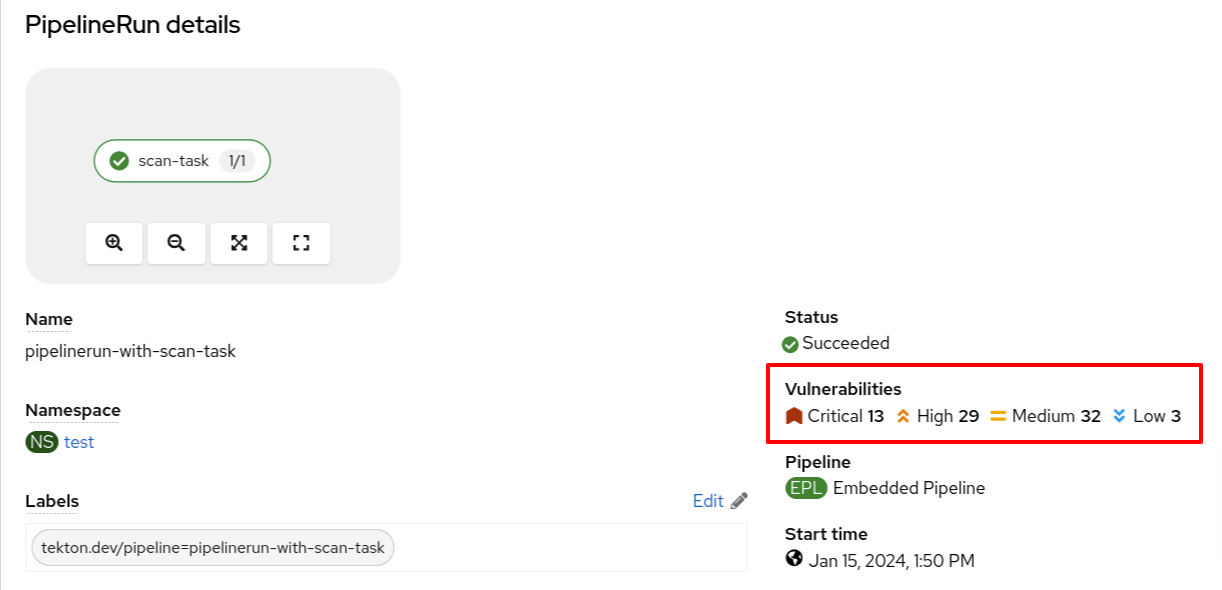Select the scan-task pipeline node
Image resolution: width=1222 pixels, height=590 pixels.
coord(173,161)
